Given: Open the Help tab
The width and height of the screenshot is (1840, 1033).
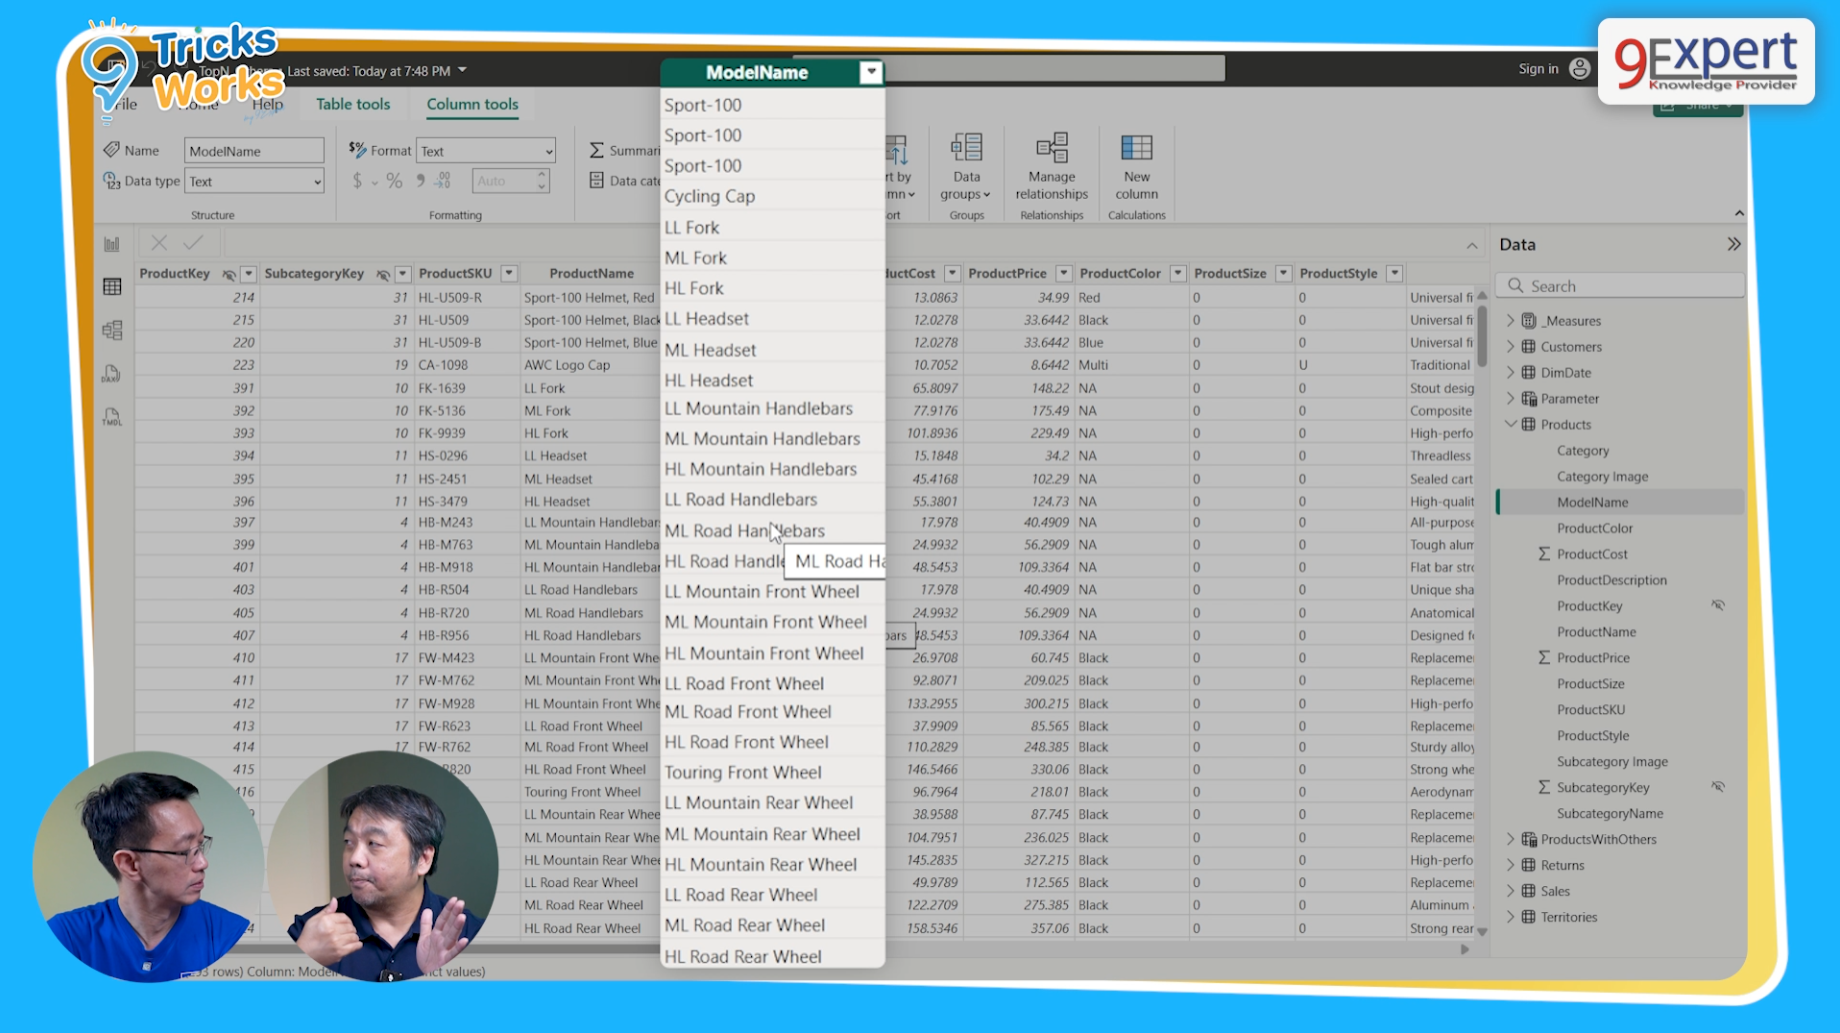Looking at the screenshot, I should pos(267,104).
